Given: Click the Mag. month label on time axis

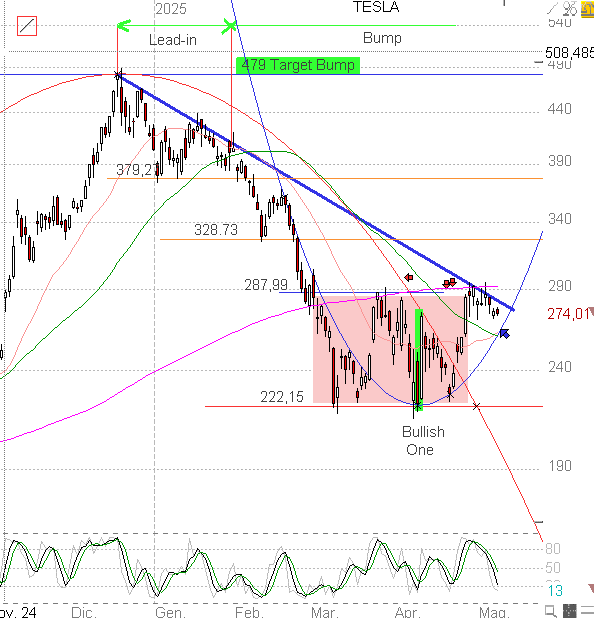Looking at the screenshot, I should pyautogui.click(x=493, y=612).
